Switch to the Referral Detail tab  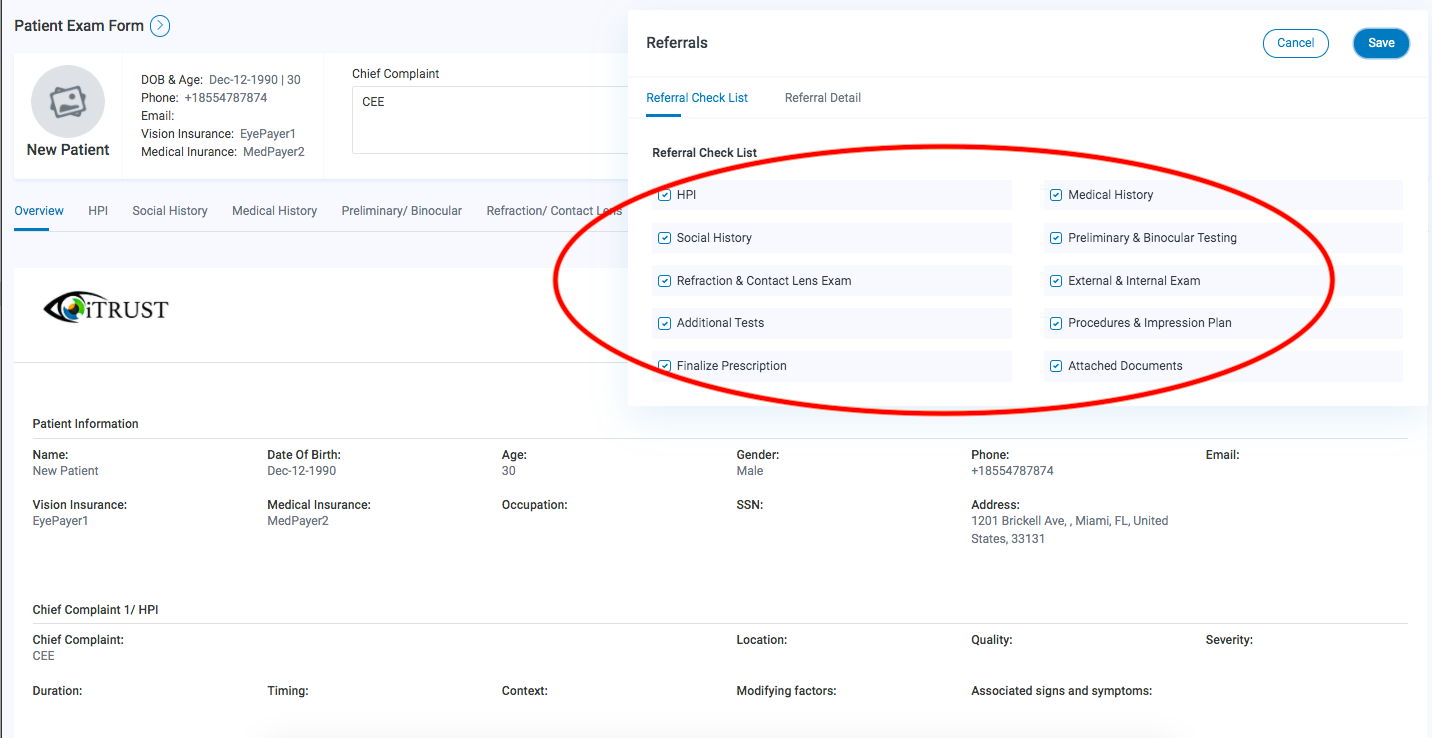coord(822,97)
